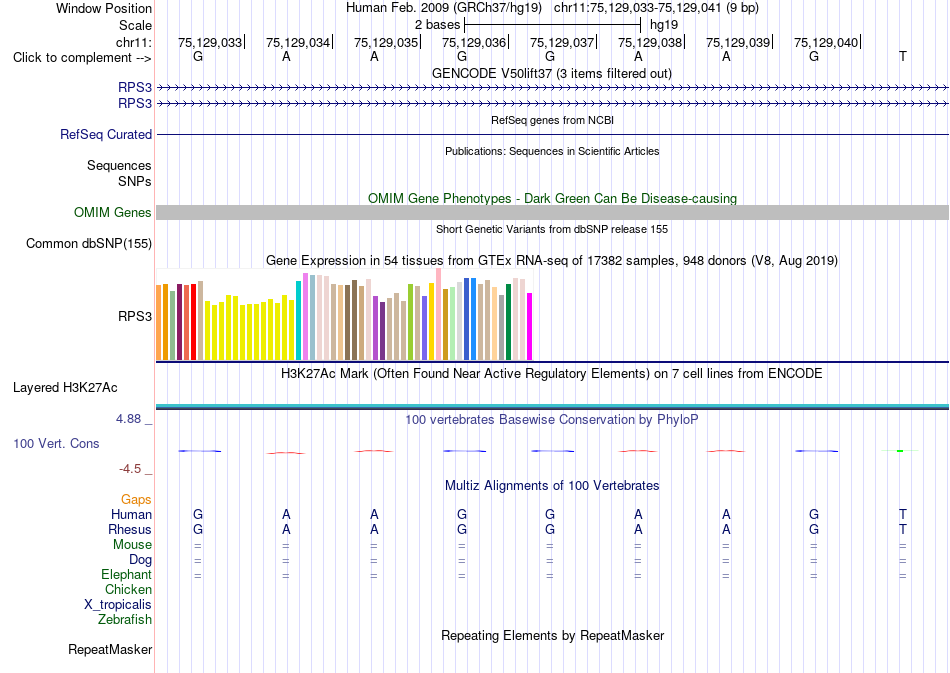Screen dimensions: 950x673
Task: Select the Chicken species row label
Action: pyautogui.click(x=128, y=589)
